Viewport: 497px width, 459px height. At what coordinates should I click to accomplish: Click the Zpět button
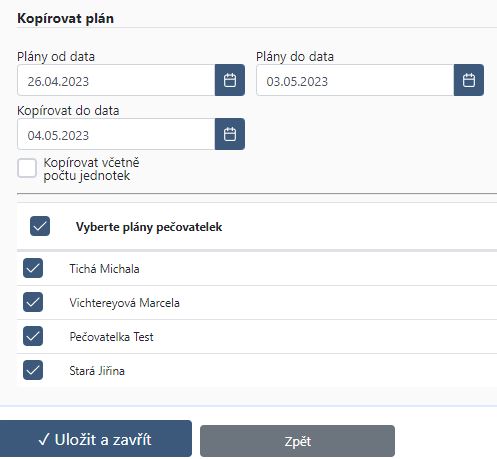pyautogui.click(x=297, y=441)
